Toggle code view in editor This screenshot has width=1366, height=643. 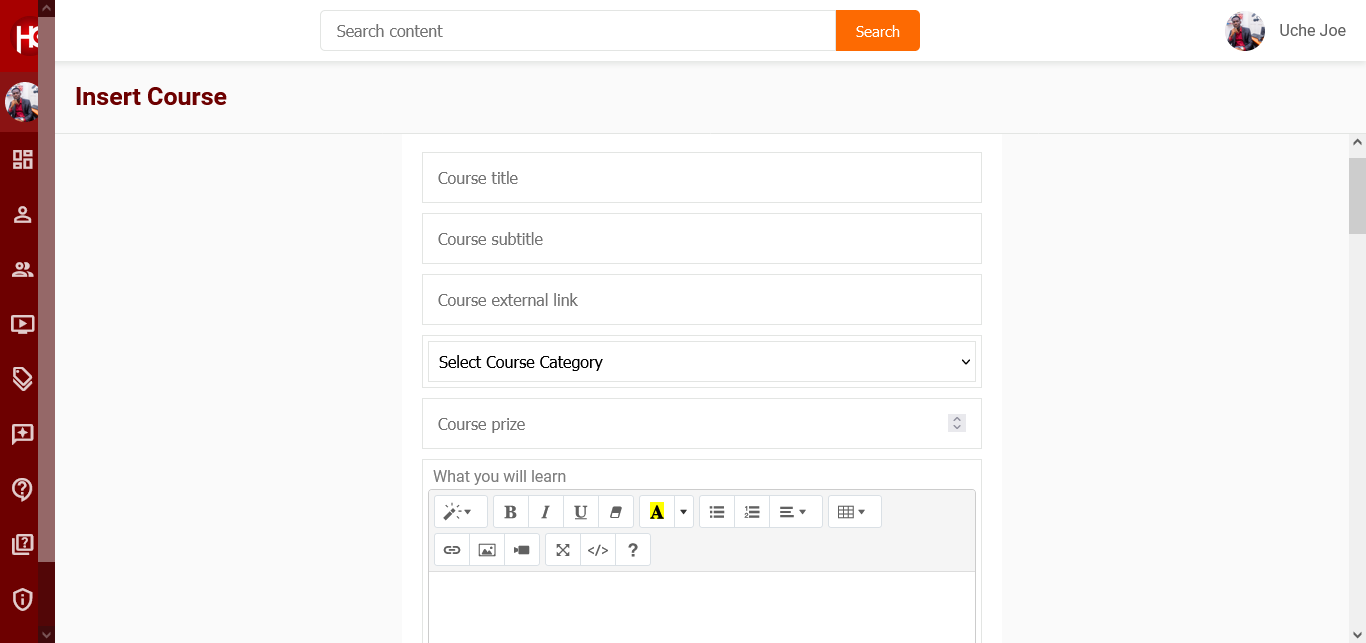[x=598, y=550]
